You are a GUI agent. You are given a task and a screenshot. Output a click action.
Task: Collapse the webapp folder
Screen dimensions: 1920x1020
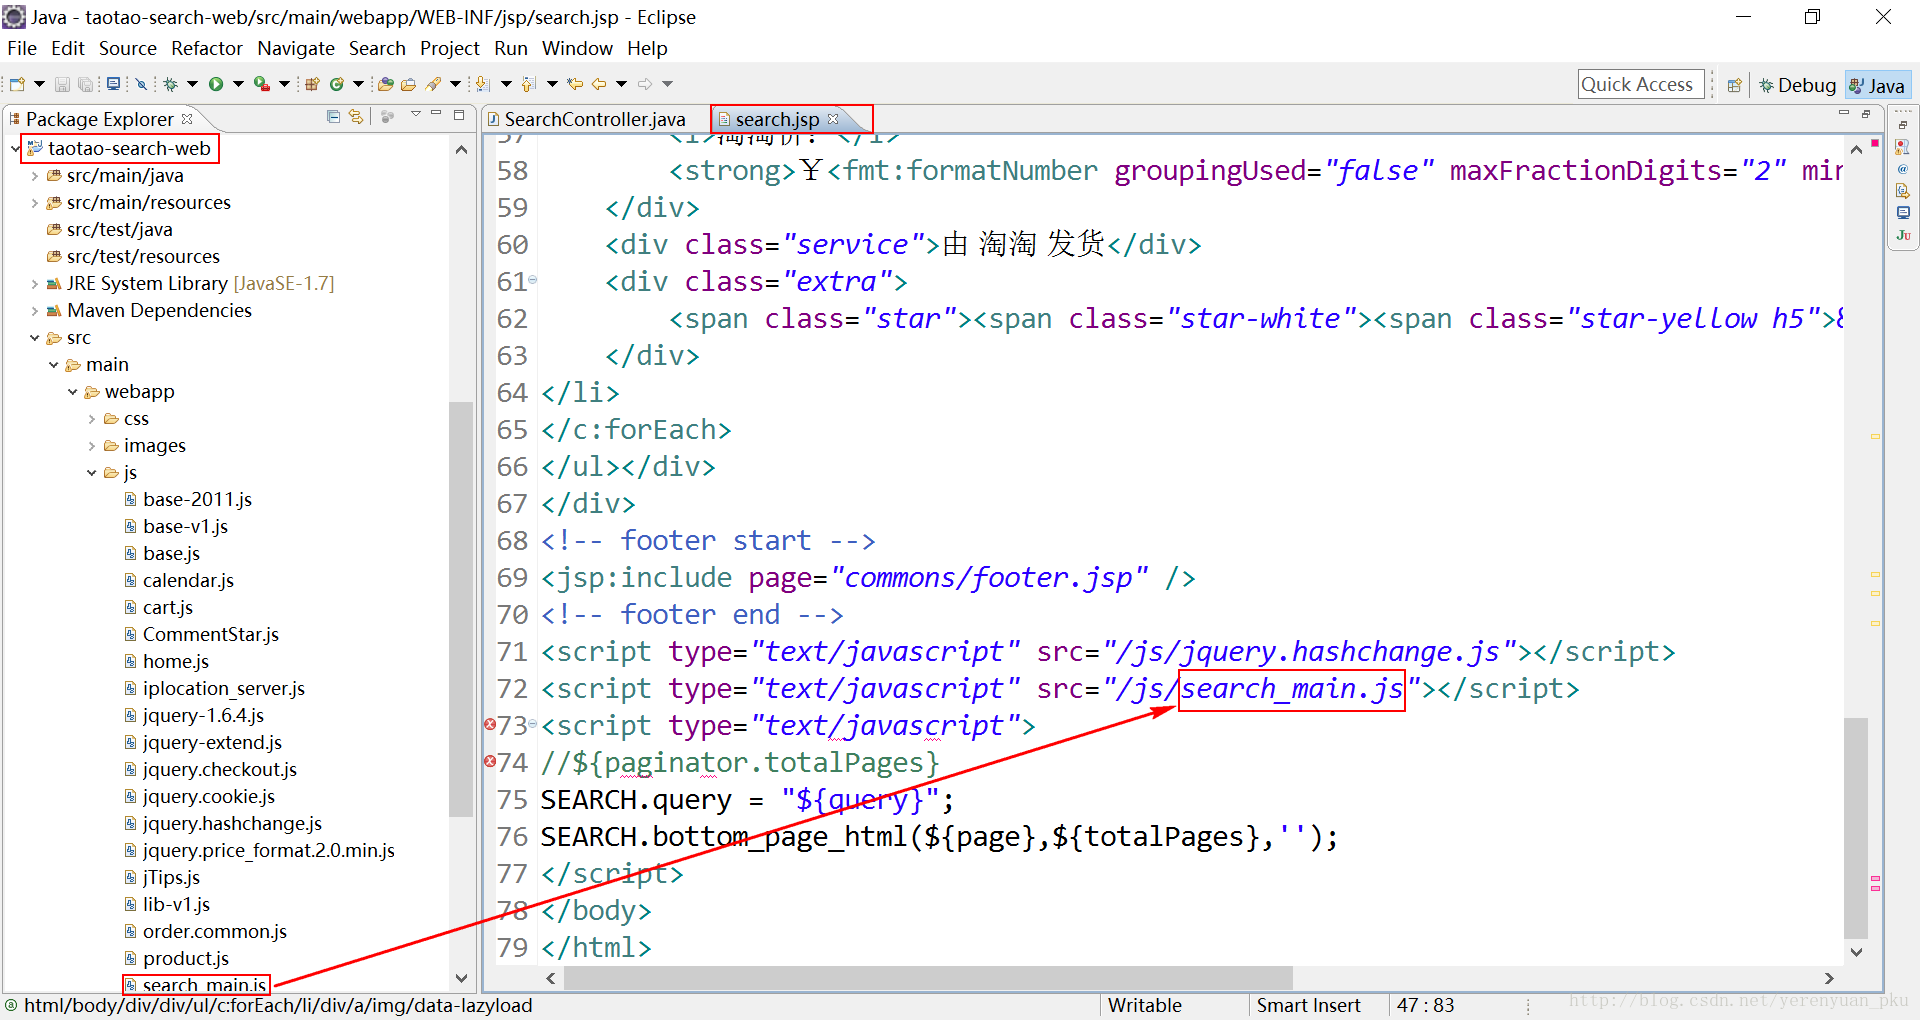click(x=72, y=391)
